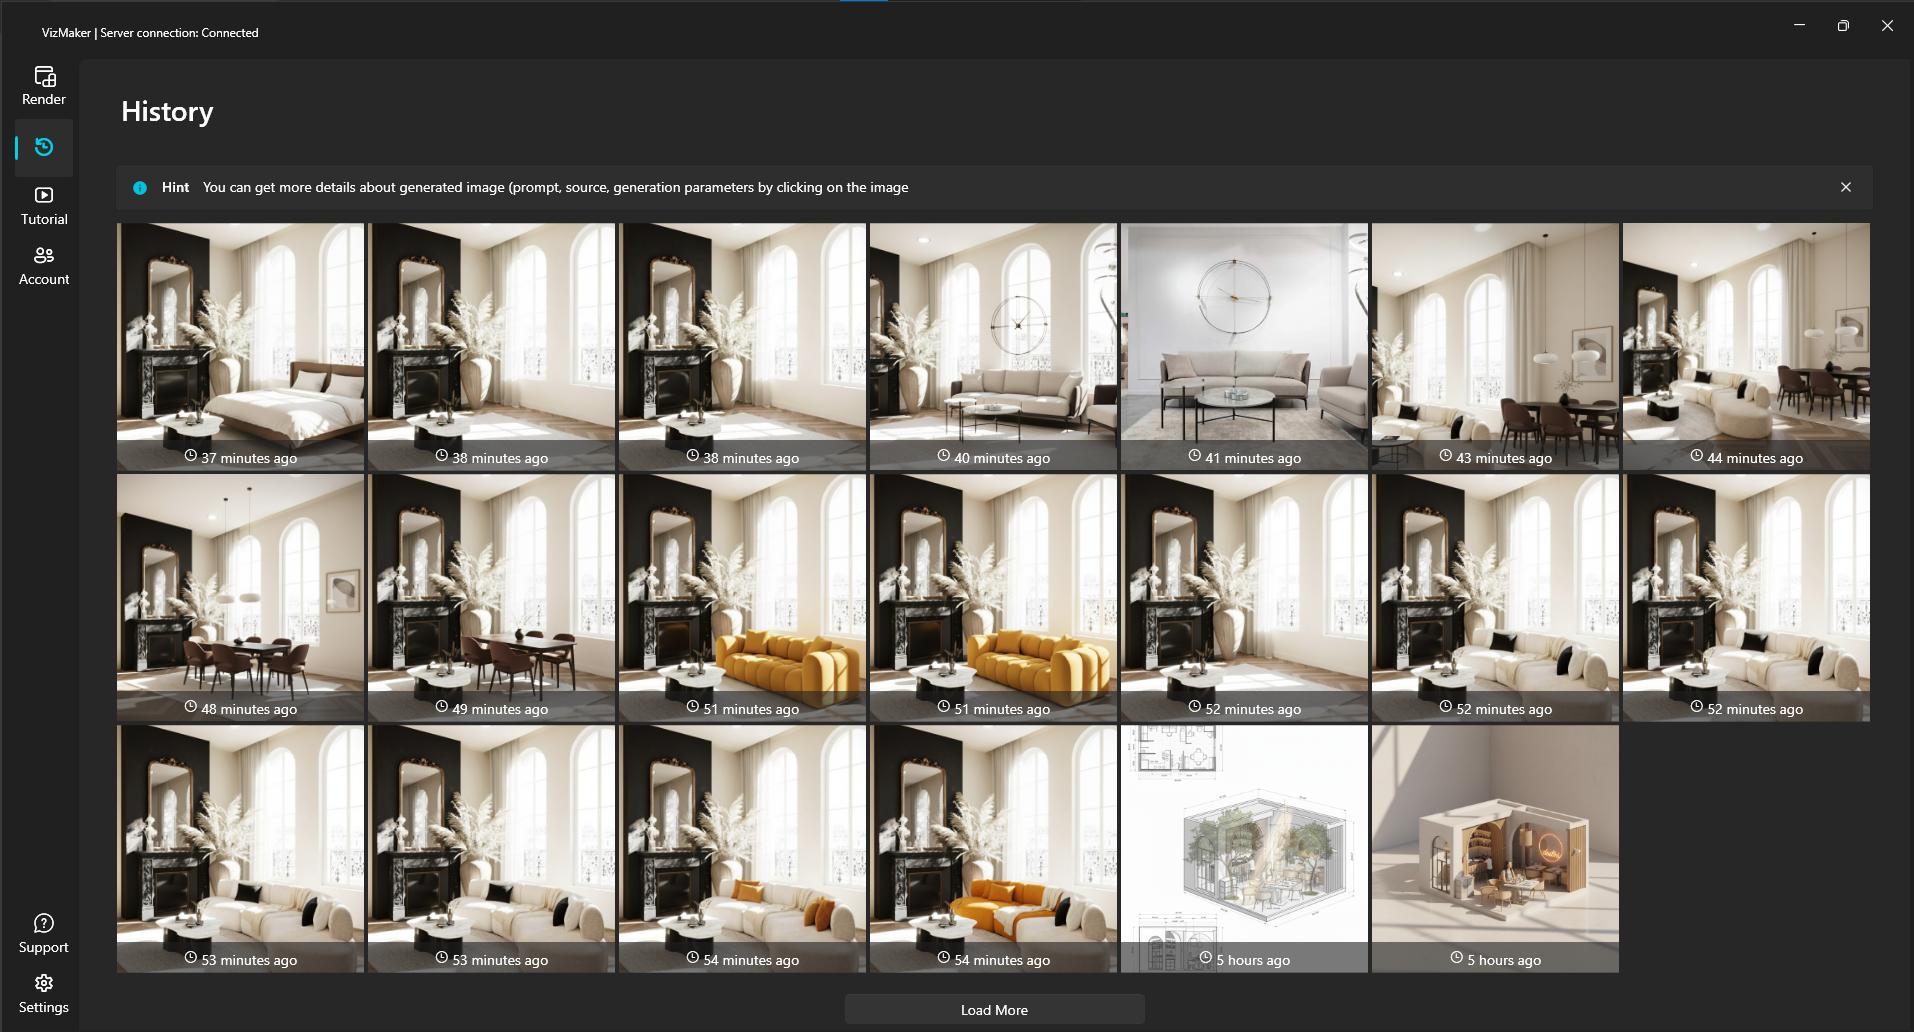Click the info icon in the Hint banner
This screenshot has height=1032, width=1914.
point(140,187)
